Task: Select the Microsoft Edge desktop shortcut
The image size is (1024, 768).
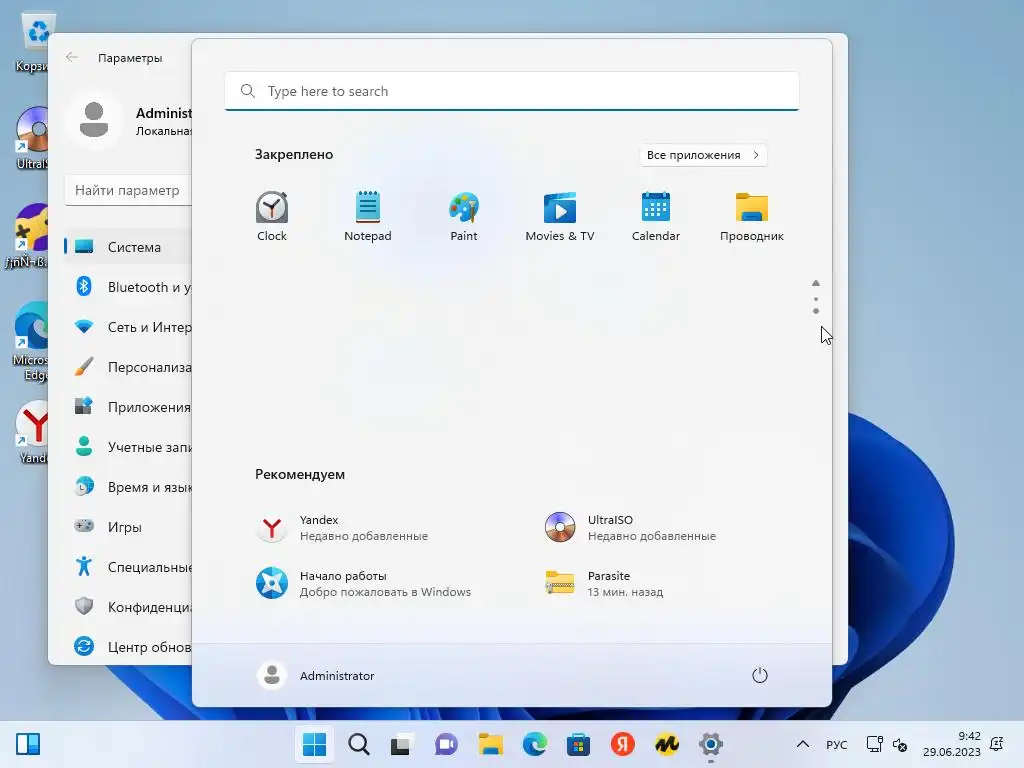Action: click(30, 341)
